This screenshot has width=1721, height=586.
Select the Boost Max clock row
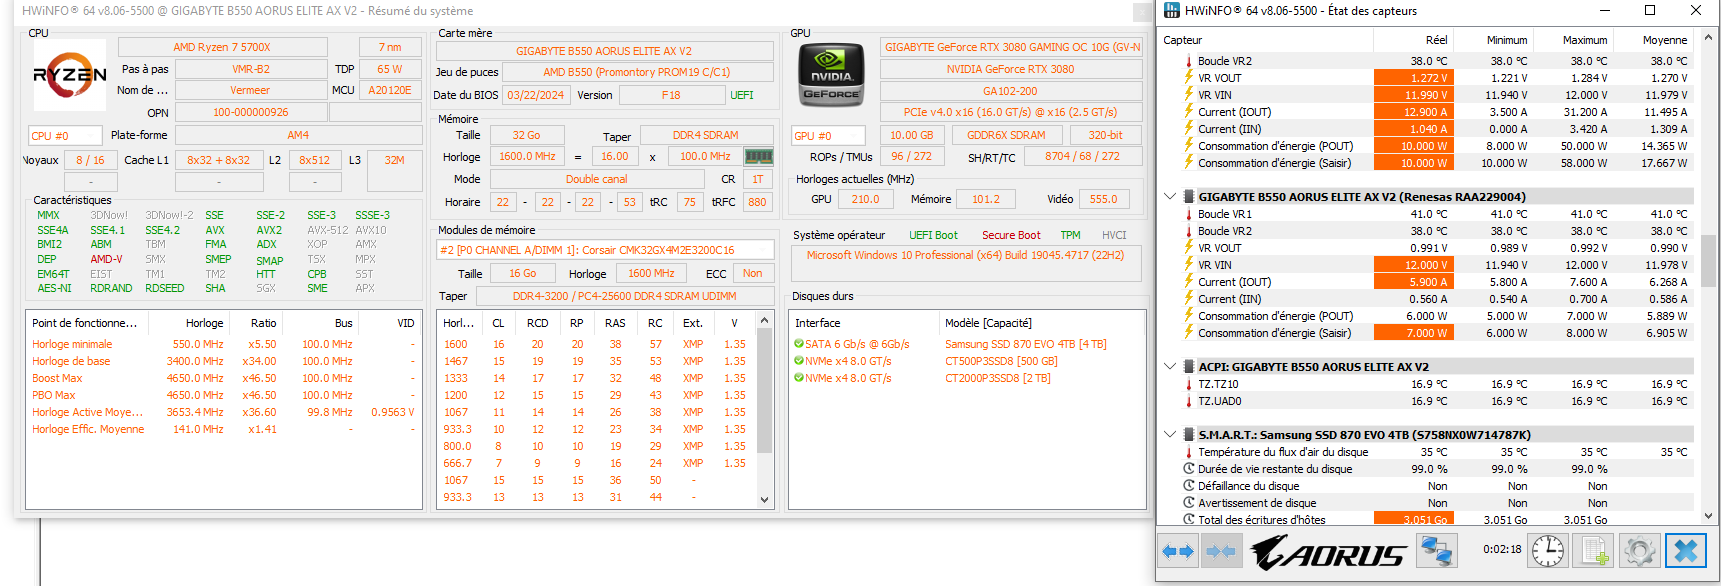pos(224,378)
